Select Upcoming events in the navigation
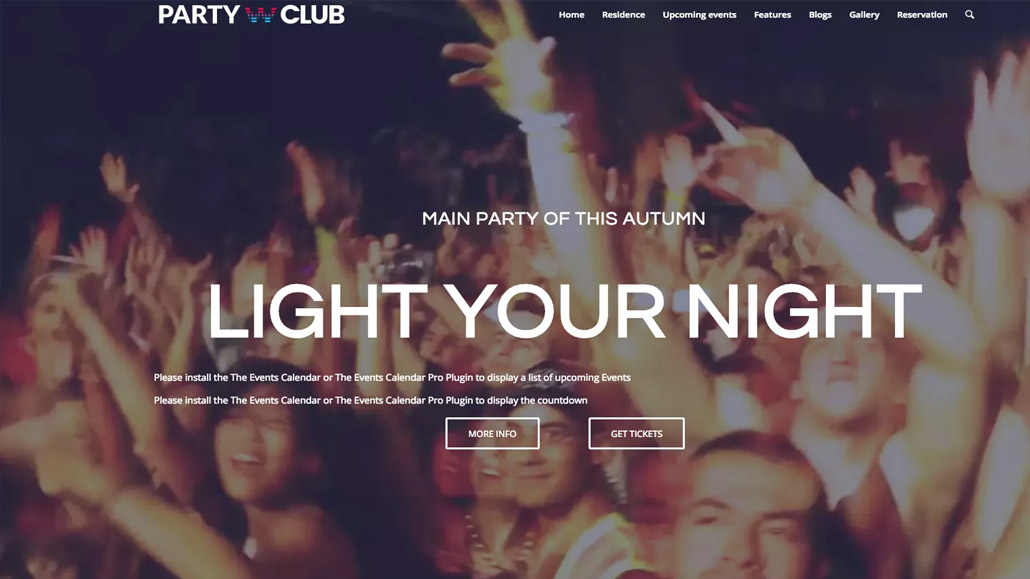1030x579 pixels. click(699, 14)
